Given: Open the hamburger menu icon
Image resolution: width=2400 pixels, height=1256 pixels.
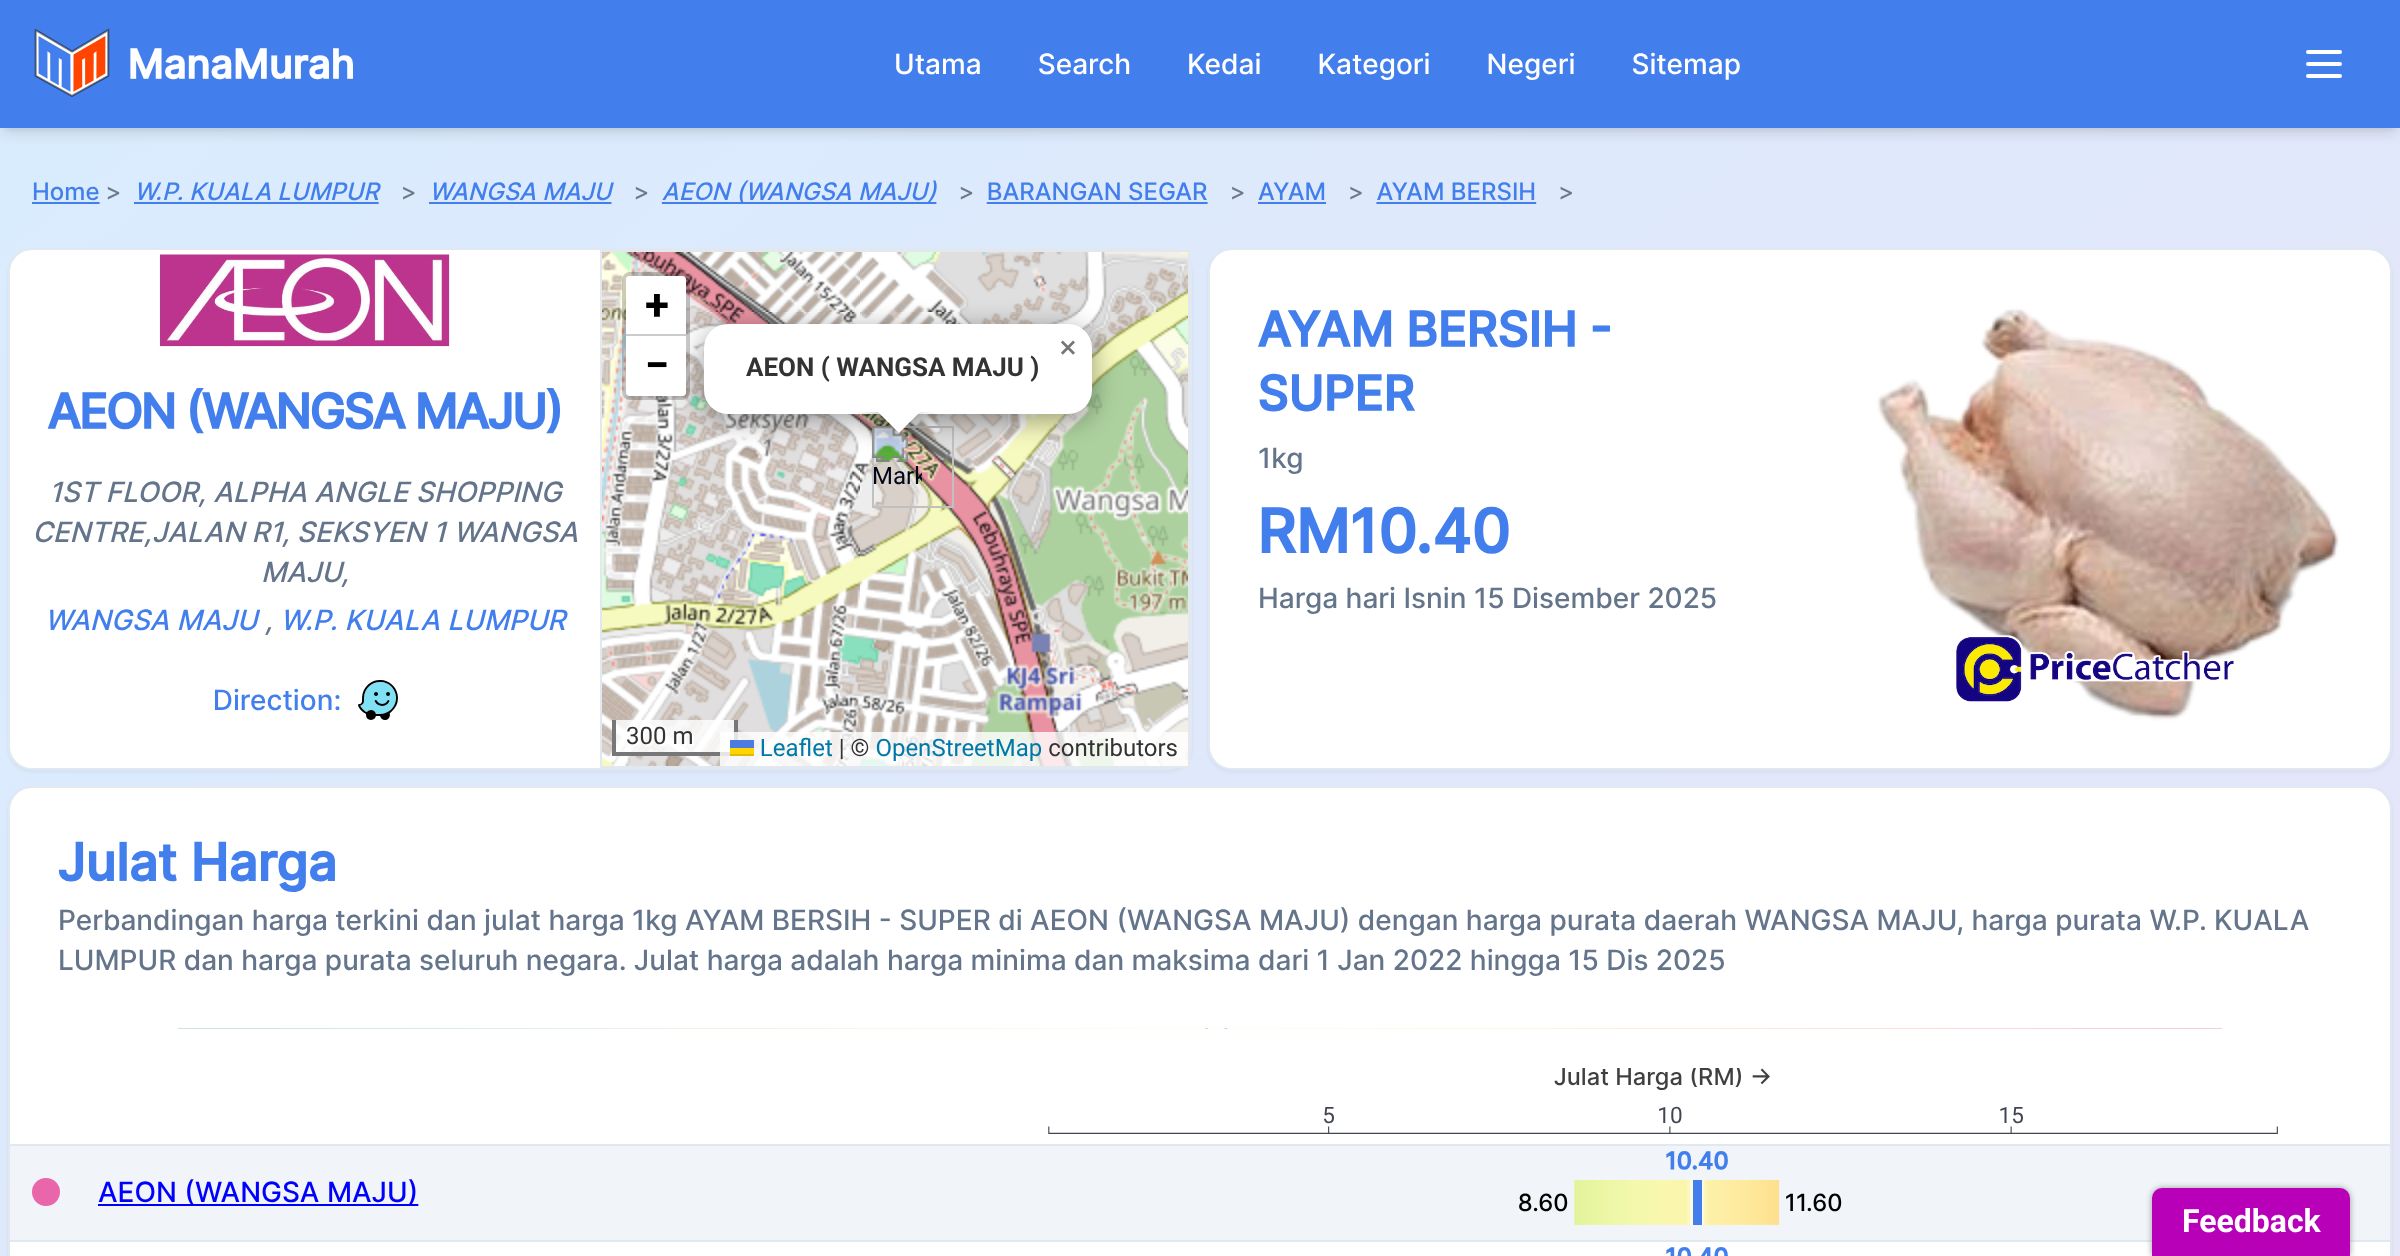Looking at the screenshot, I should pos(2323,64).
